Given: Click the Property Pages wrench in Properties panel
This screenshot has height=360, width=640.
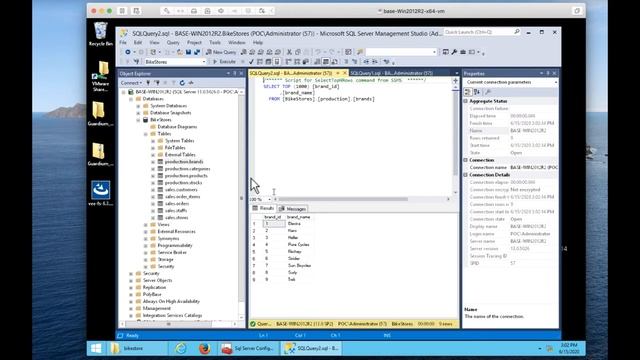Looking at the screenshot, I should (488, 92).
